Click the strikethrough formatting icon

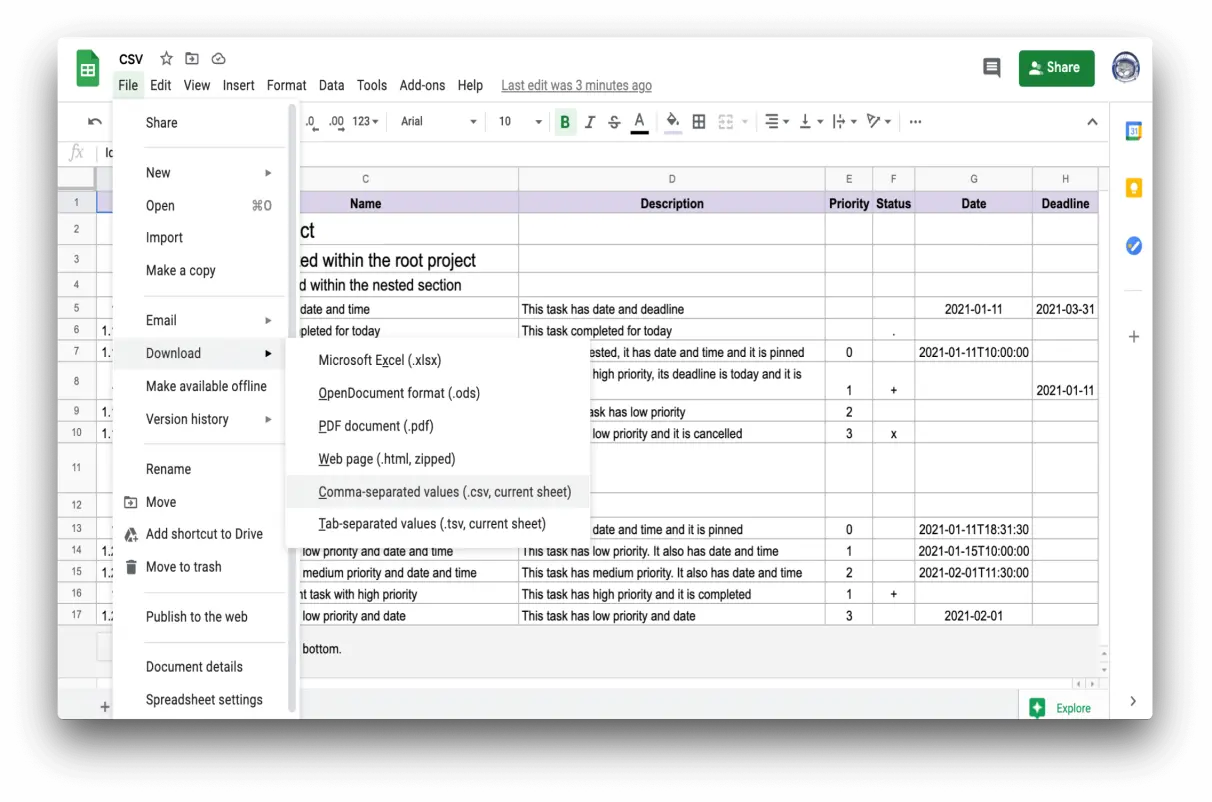pyautogui.click(x=614, y=122)
